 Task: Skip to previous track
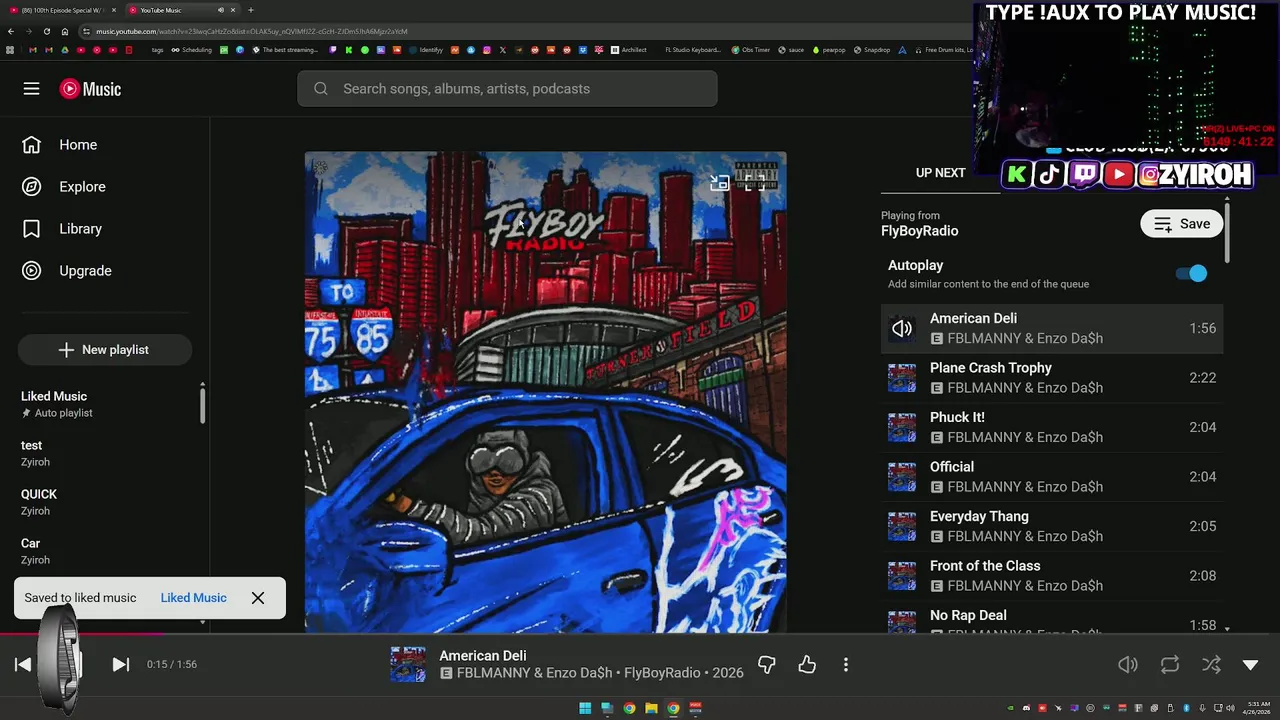click(23, 664)
